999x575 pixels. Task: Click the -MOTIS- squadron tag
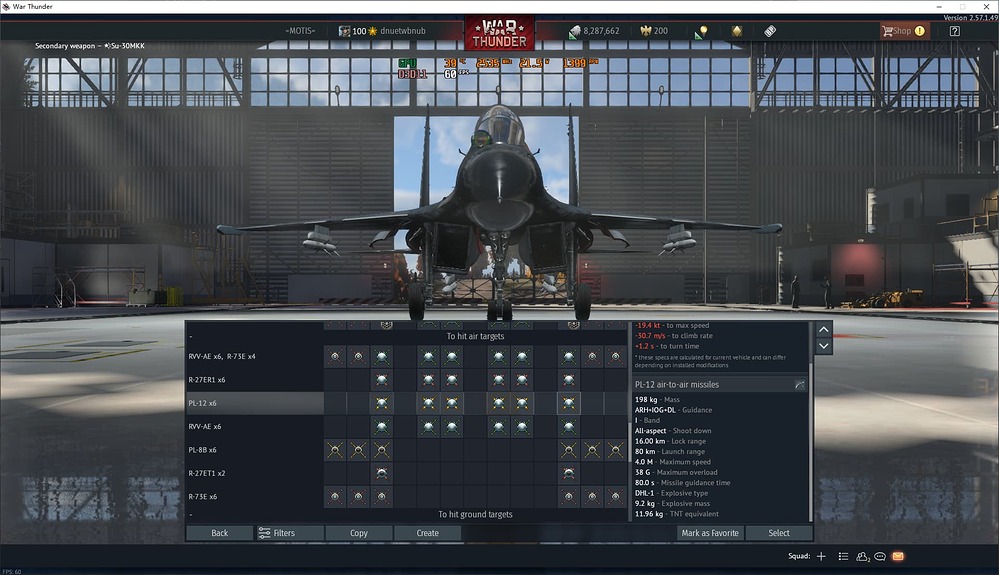pyautogui.click(x=300, y=31)
